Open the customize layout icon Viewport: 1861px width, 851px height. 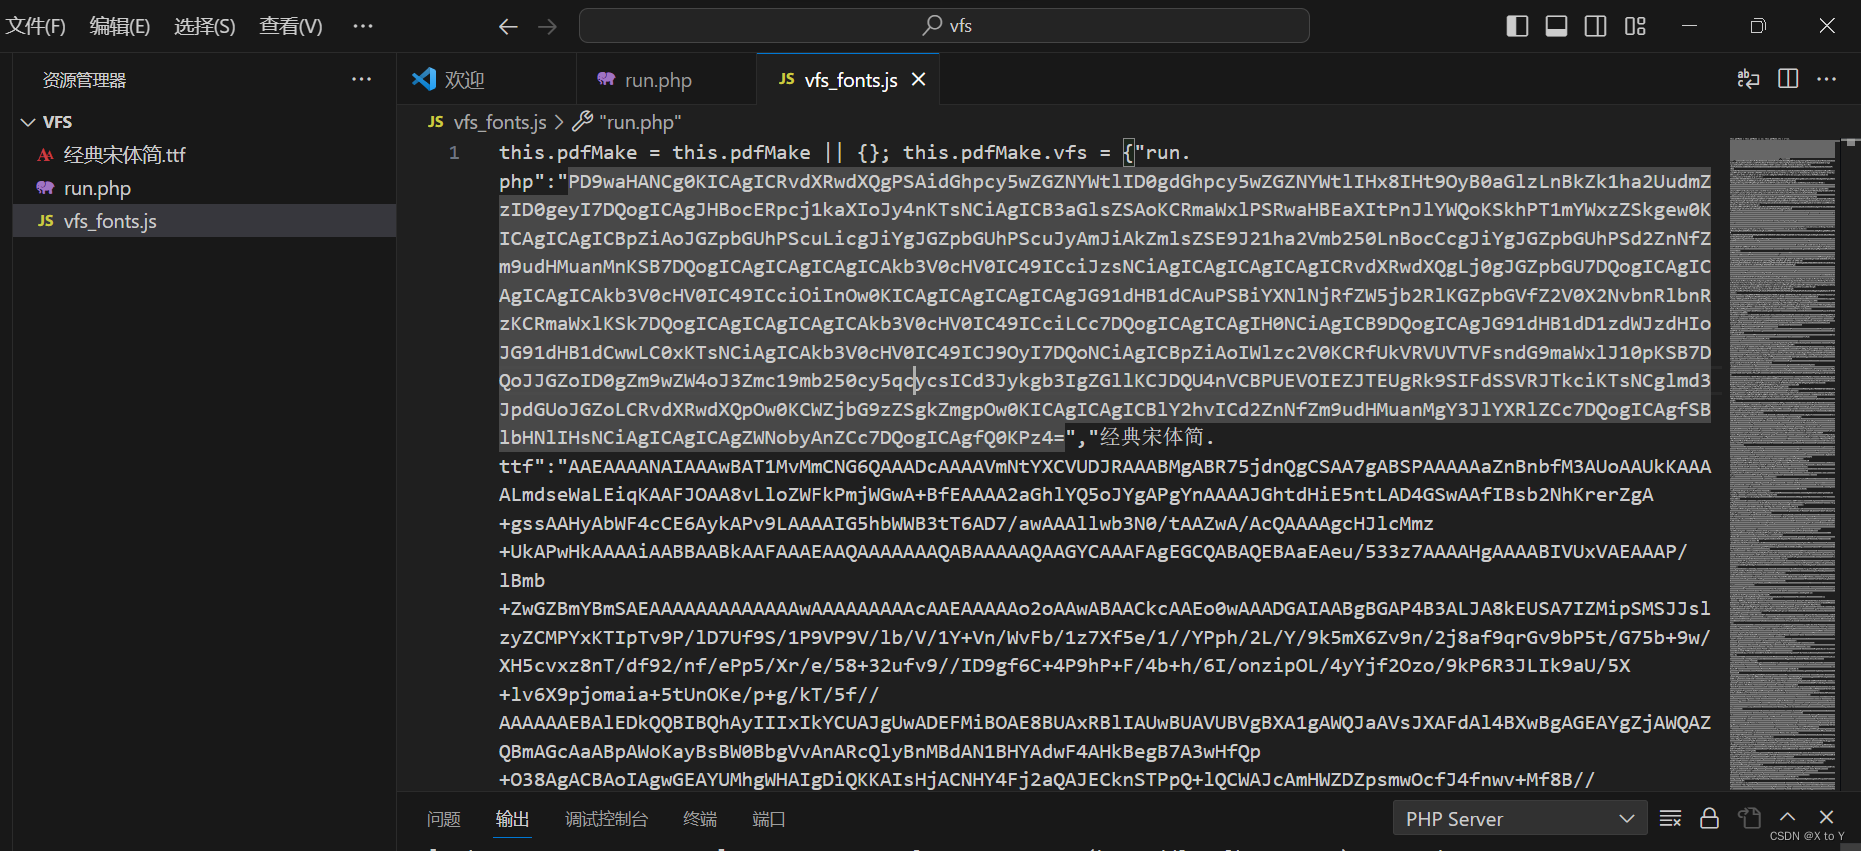point(1635,26)
